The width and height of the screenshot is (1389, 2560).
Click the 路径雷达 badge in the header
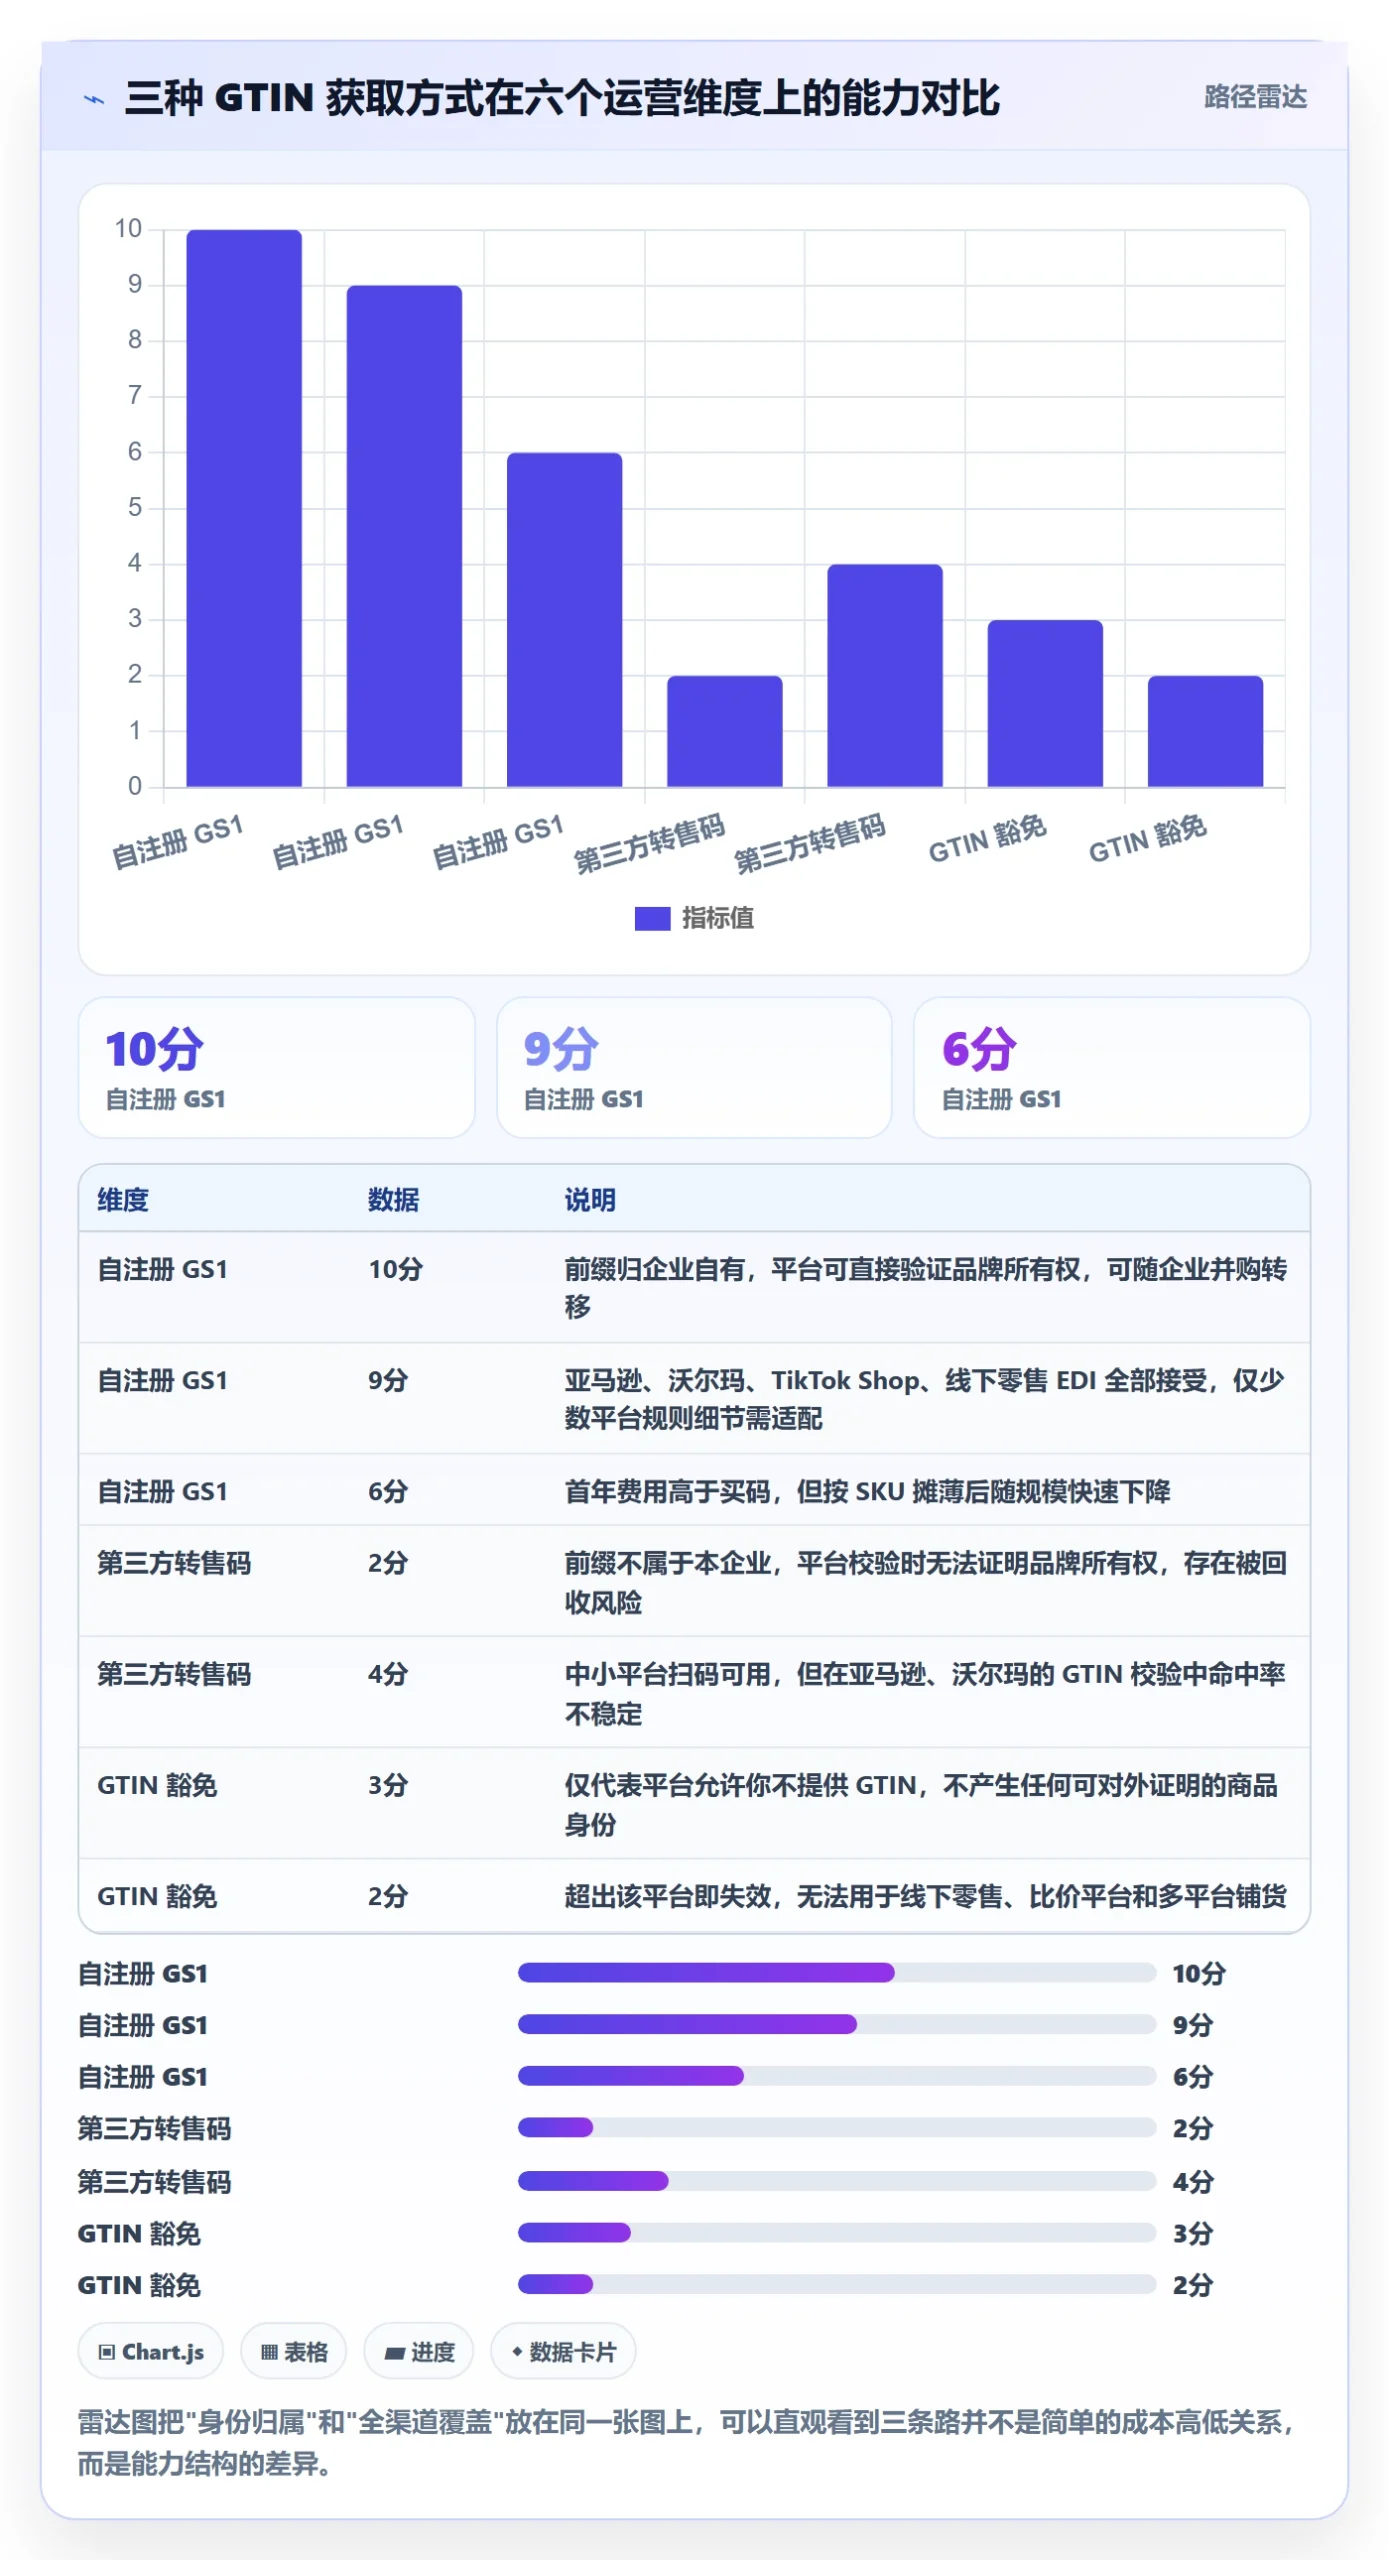(1255, 97)
